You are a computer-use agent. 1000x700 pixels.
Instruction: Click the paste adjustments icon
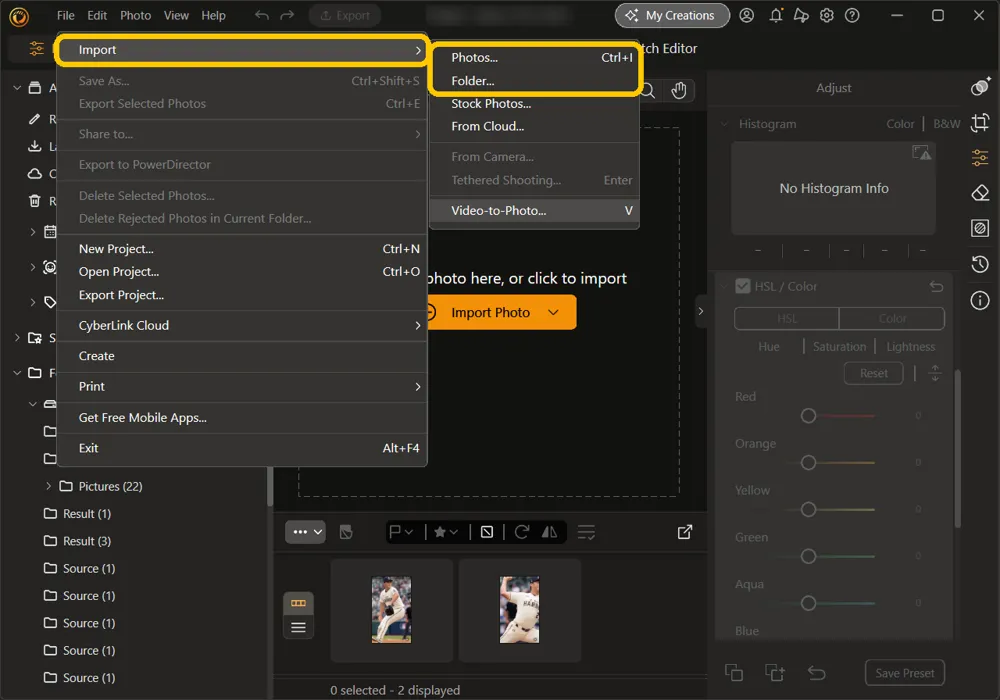pyautogui.click(x=774, y=672)
